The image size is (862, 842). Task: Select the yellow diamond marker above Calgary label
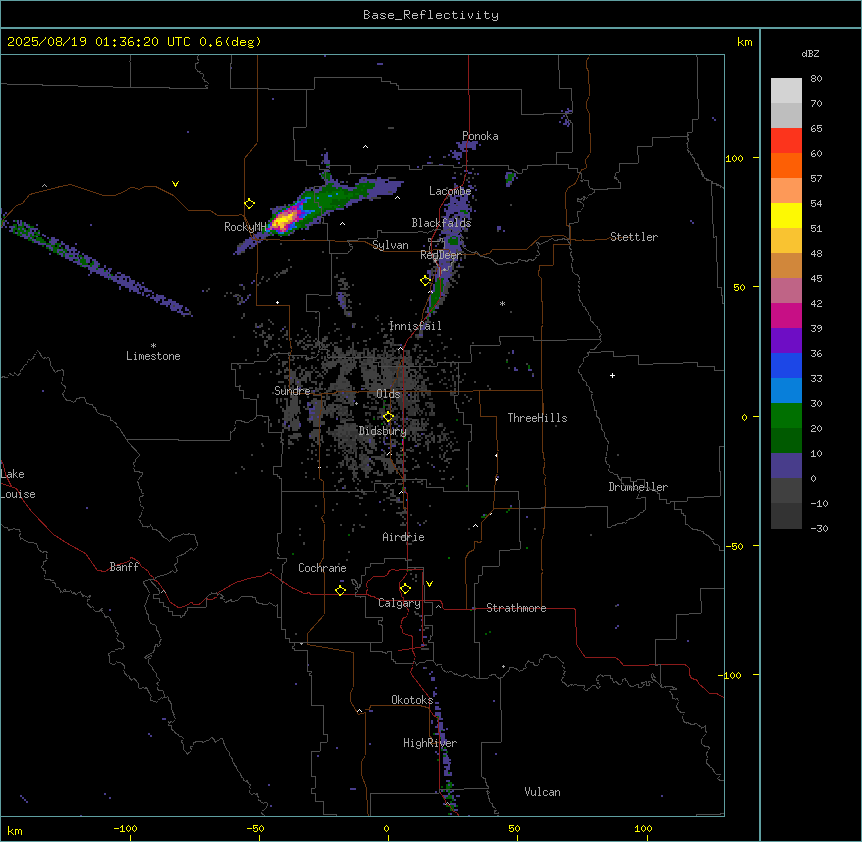tap(405, 589)
